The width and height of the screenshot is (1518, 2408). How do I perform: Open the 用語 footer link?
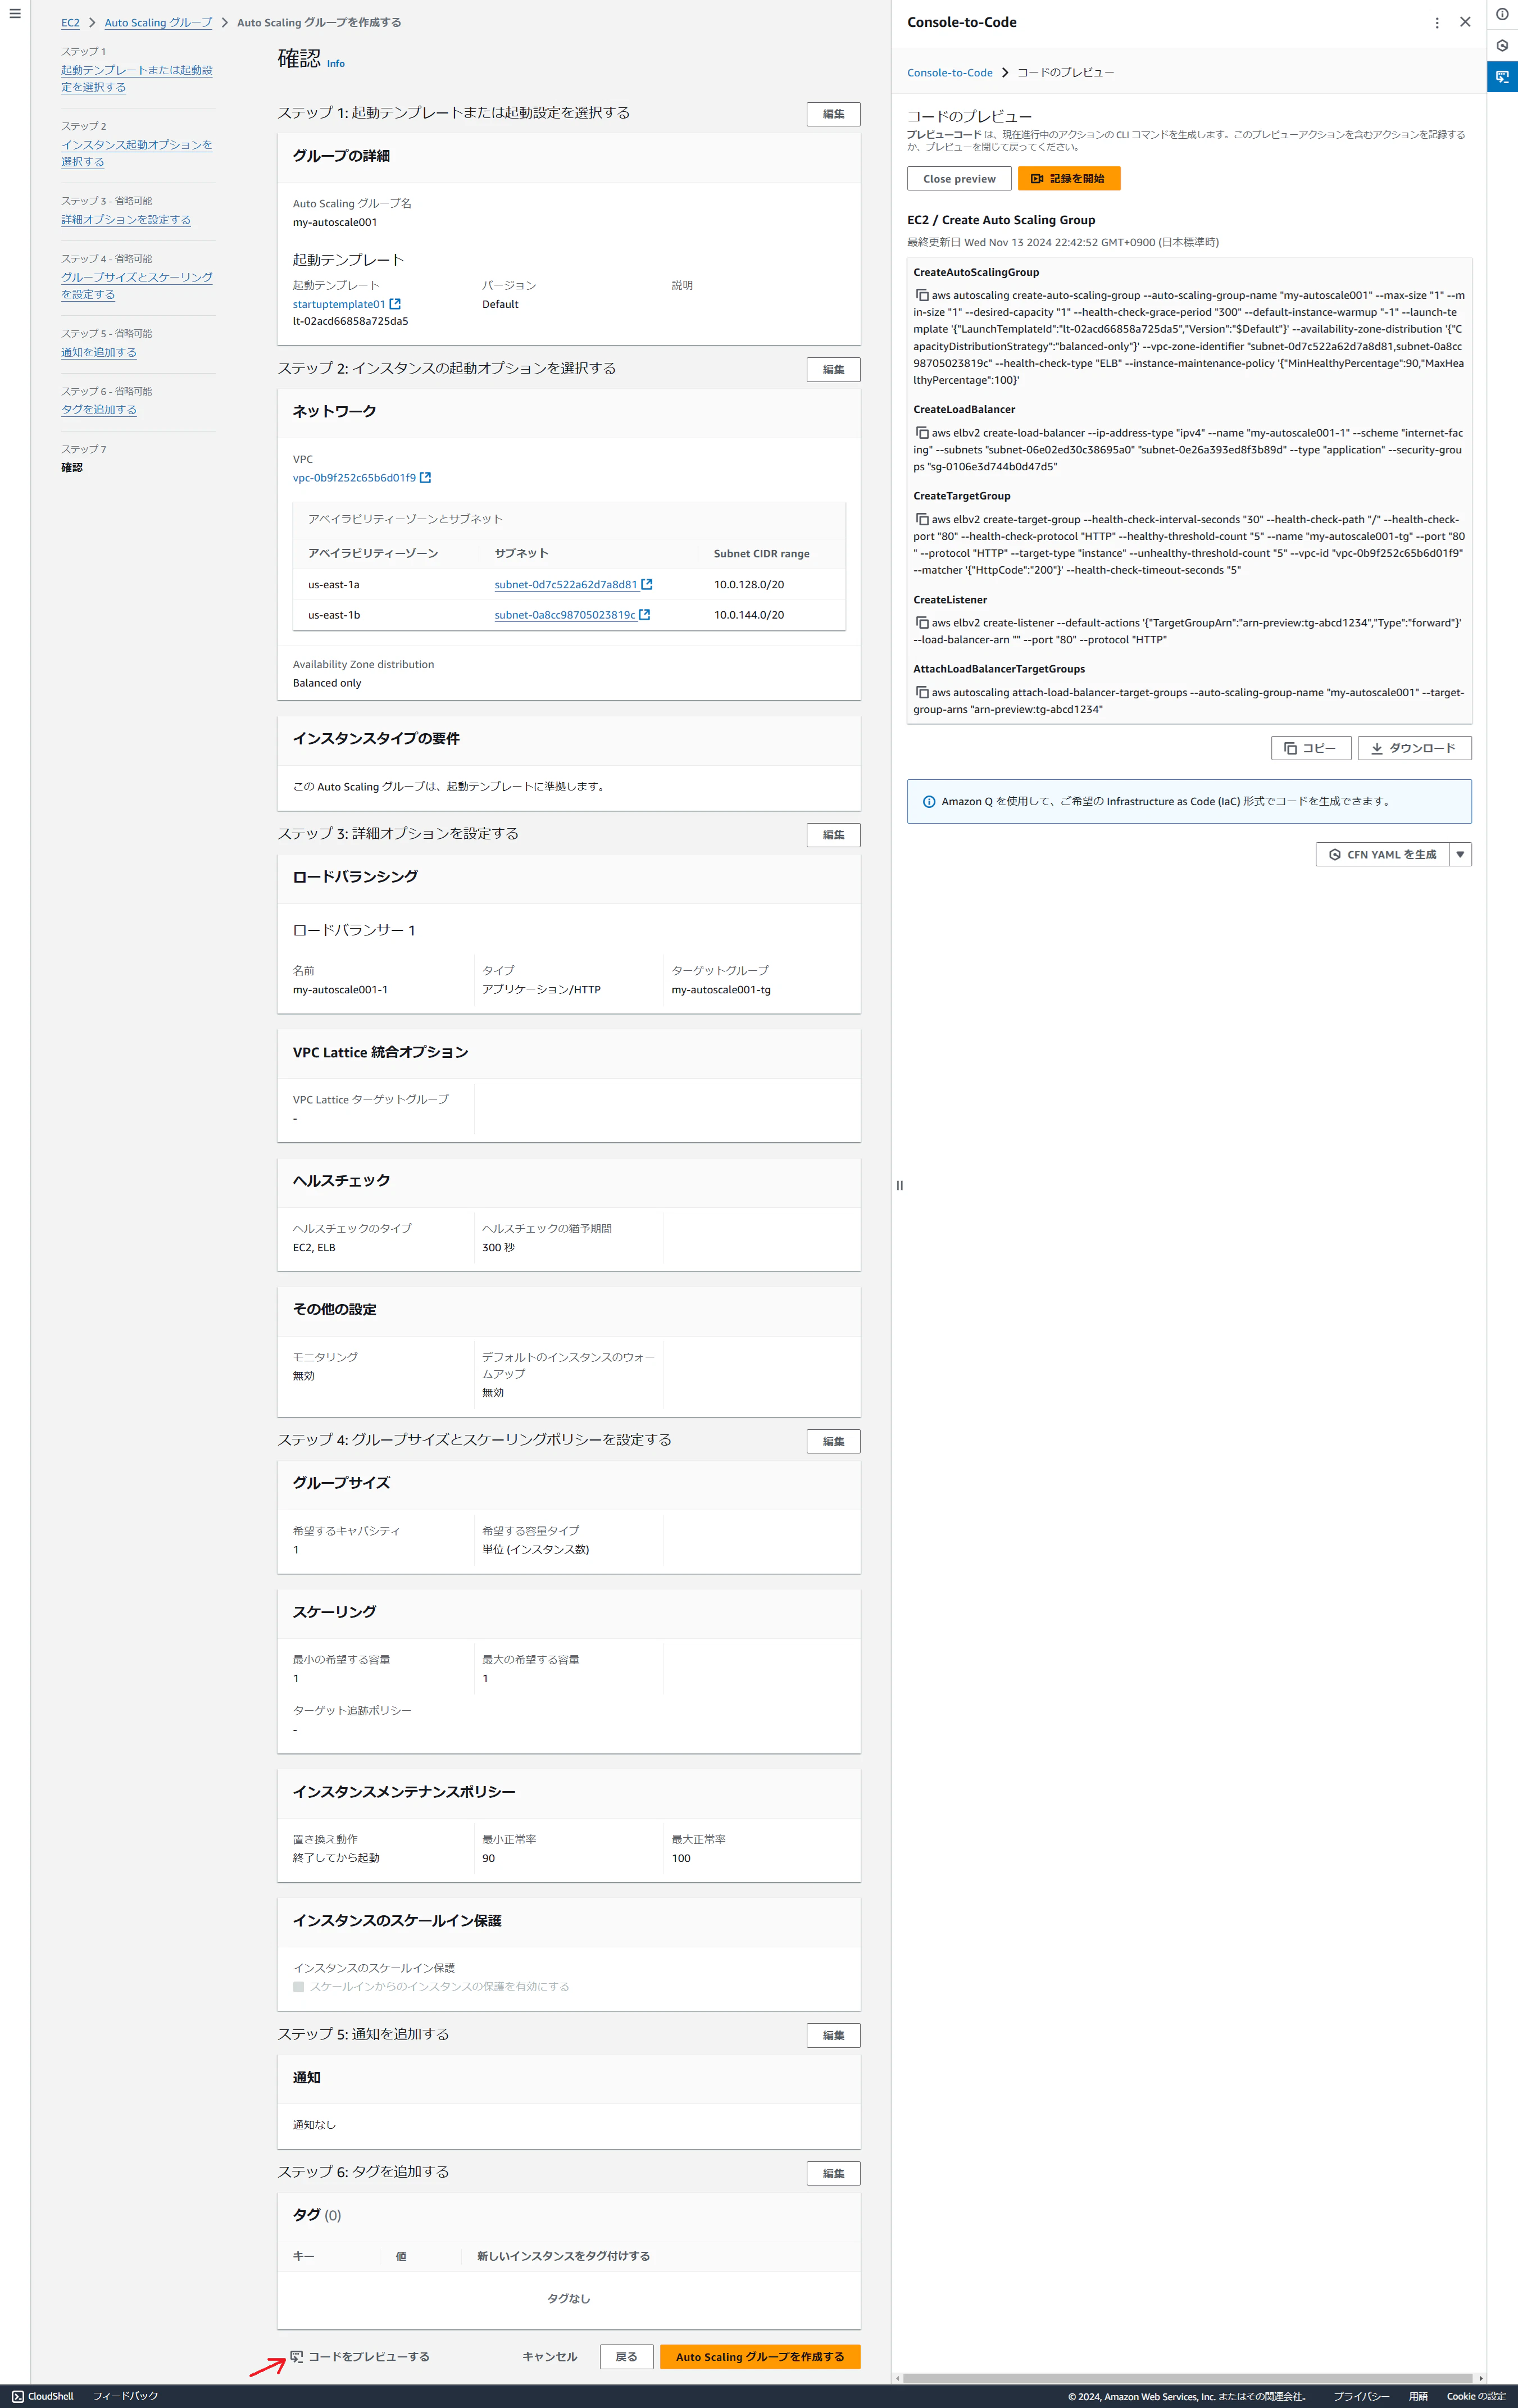(1418, 2396)
